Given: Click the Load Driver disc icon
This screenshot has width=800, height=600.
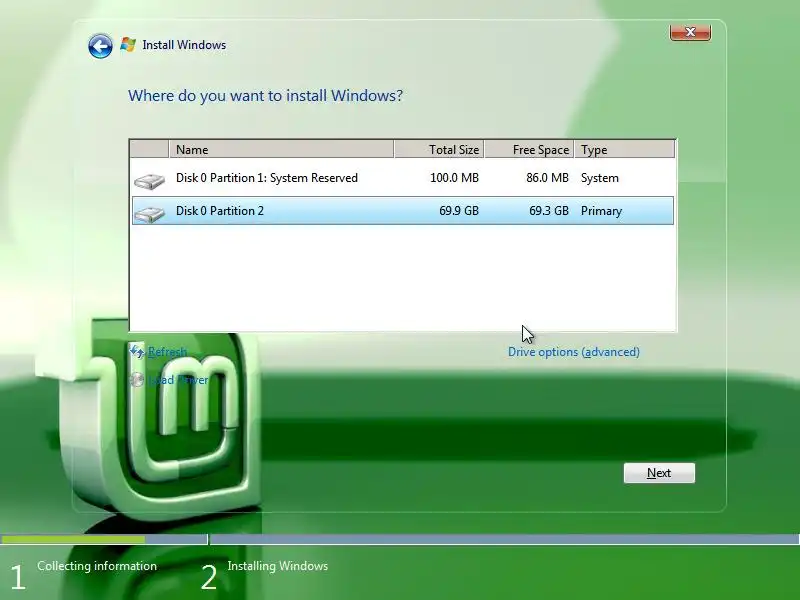Looking at the screenshot, I should pyautogui.click(x=137, y=380).
